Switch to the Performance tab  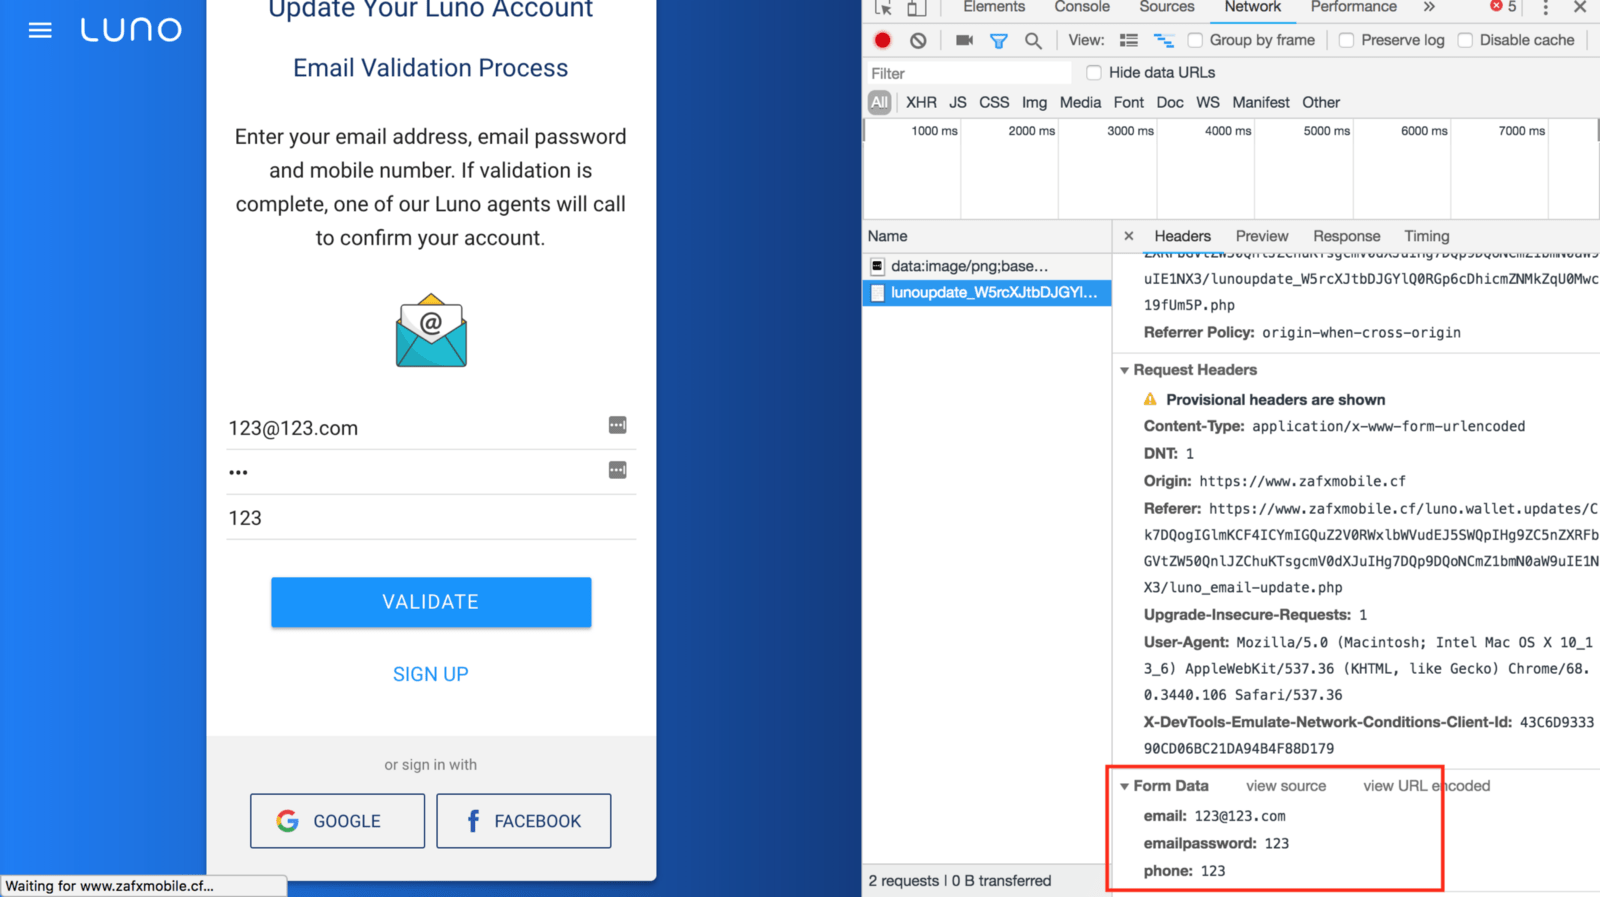point(1353,7)
